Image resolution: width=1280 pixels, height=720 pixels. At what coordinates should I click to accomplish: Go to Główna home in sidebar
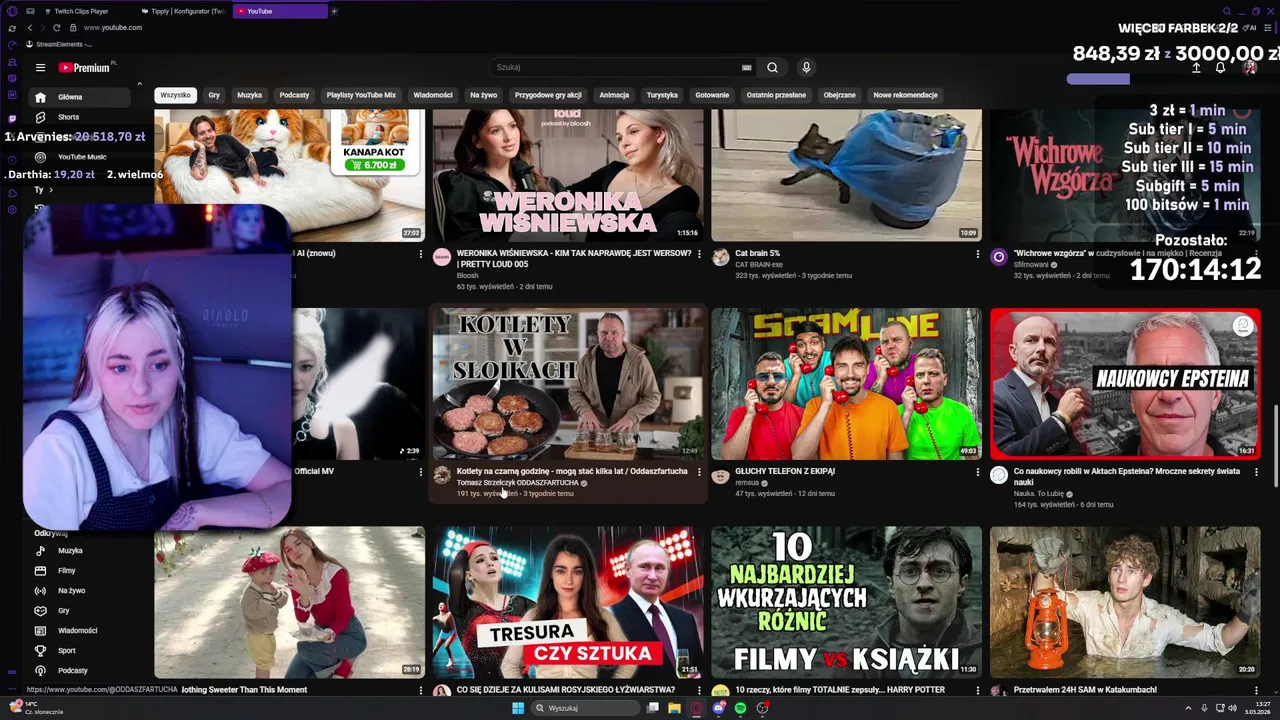(78, 97)
